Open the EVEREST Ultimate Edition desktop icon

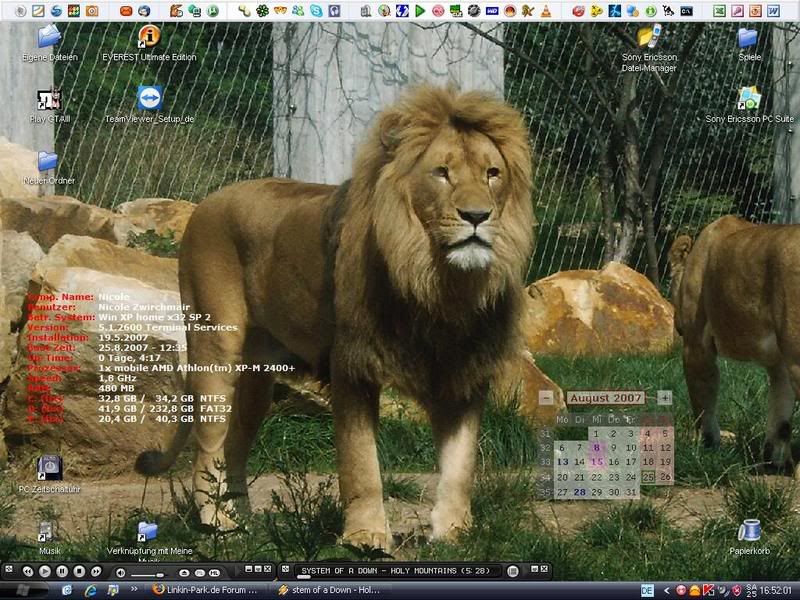coord(148,39)
